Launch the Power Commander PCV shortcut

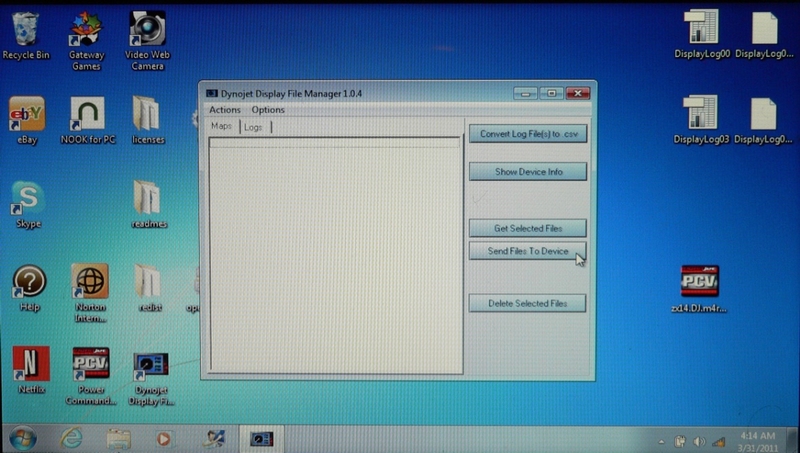click(x=90, y=364)
